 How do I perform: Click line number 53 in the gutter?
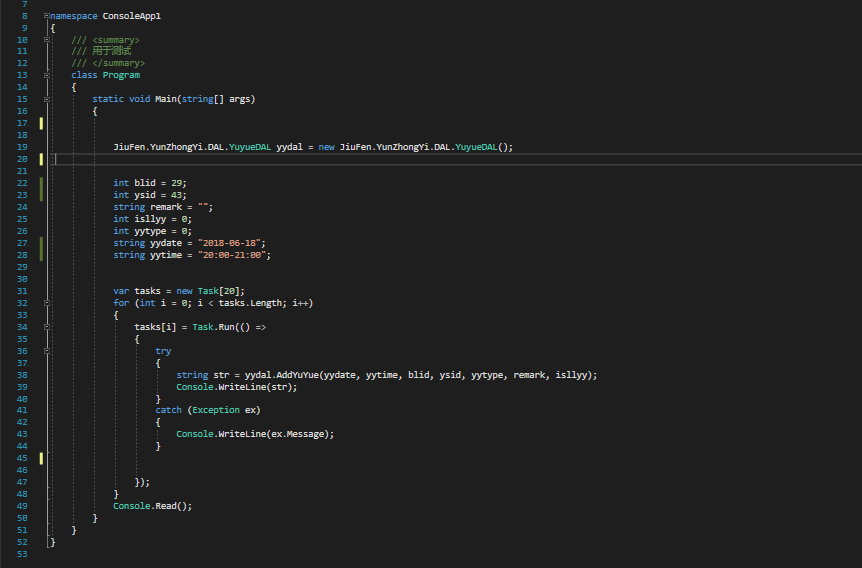coord(22,554)
